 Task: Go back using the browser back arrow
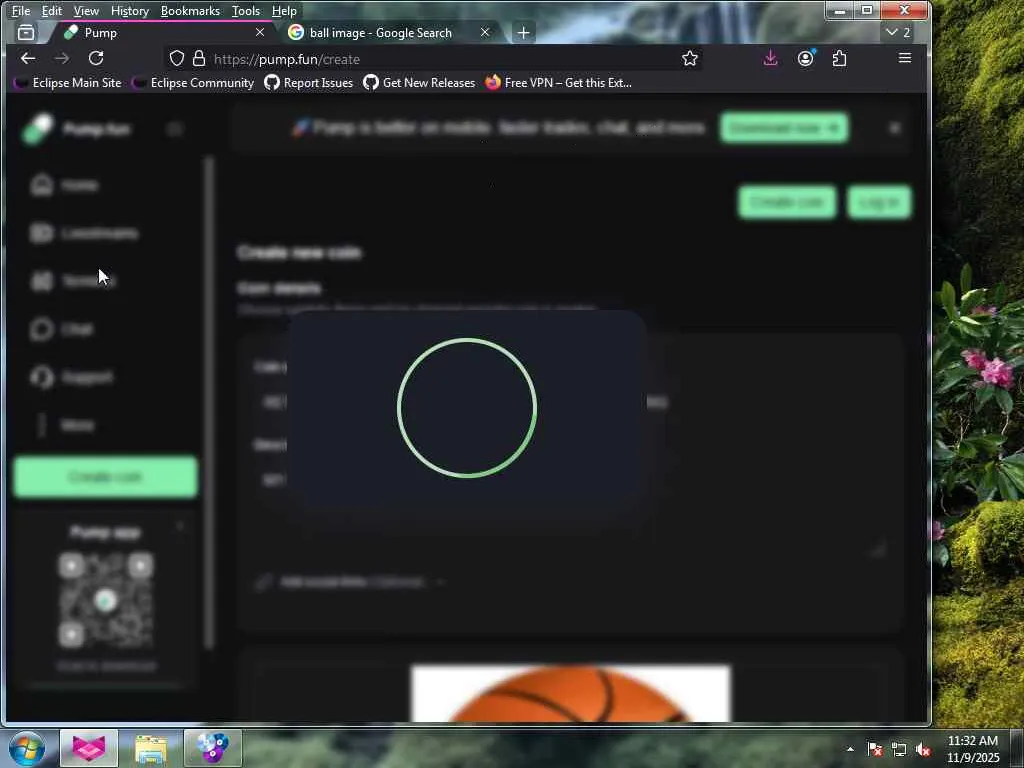[27, 59]
